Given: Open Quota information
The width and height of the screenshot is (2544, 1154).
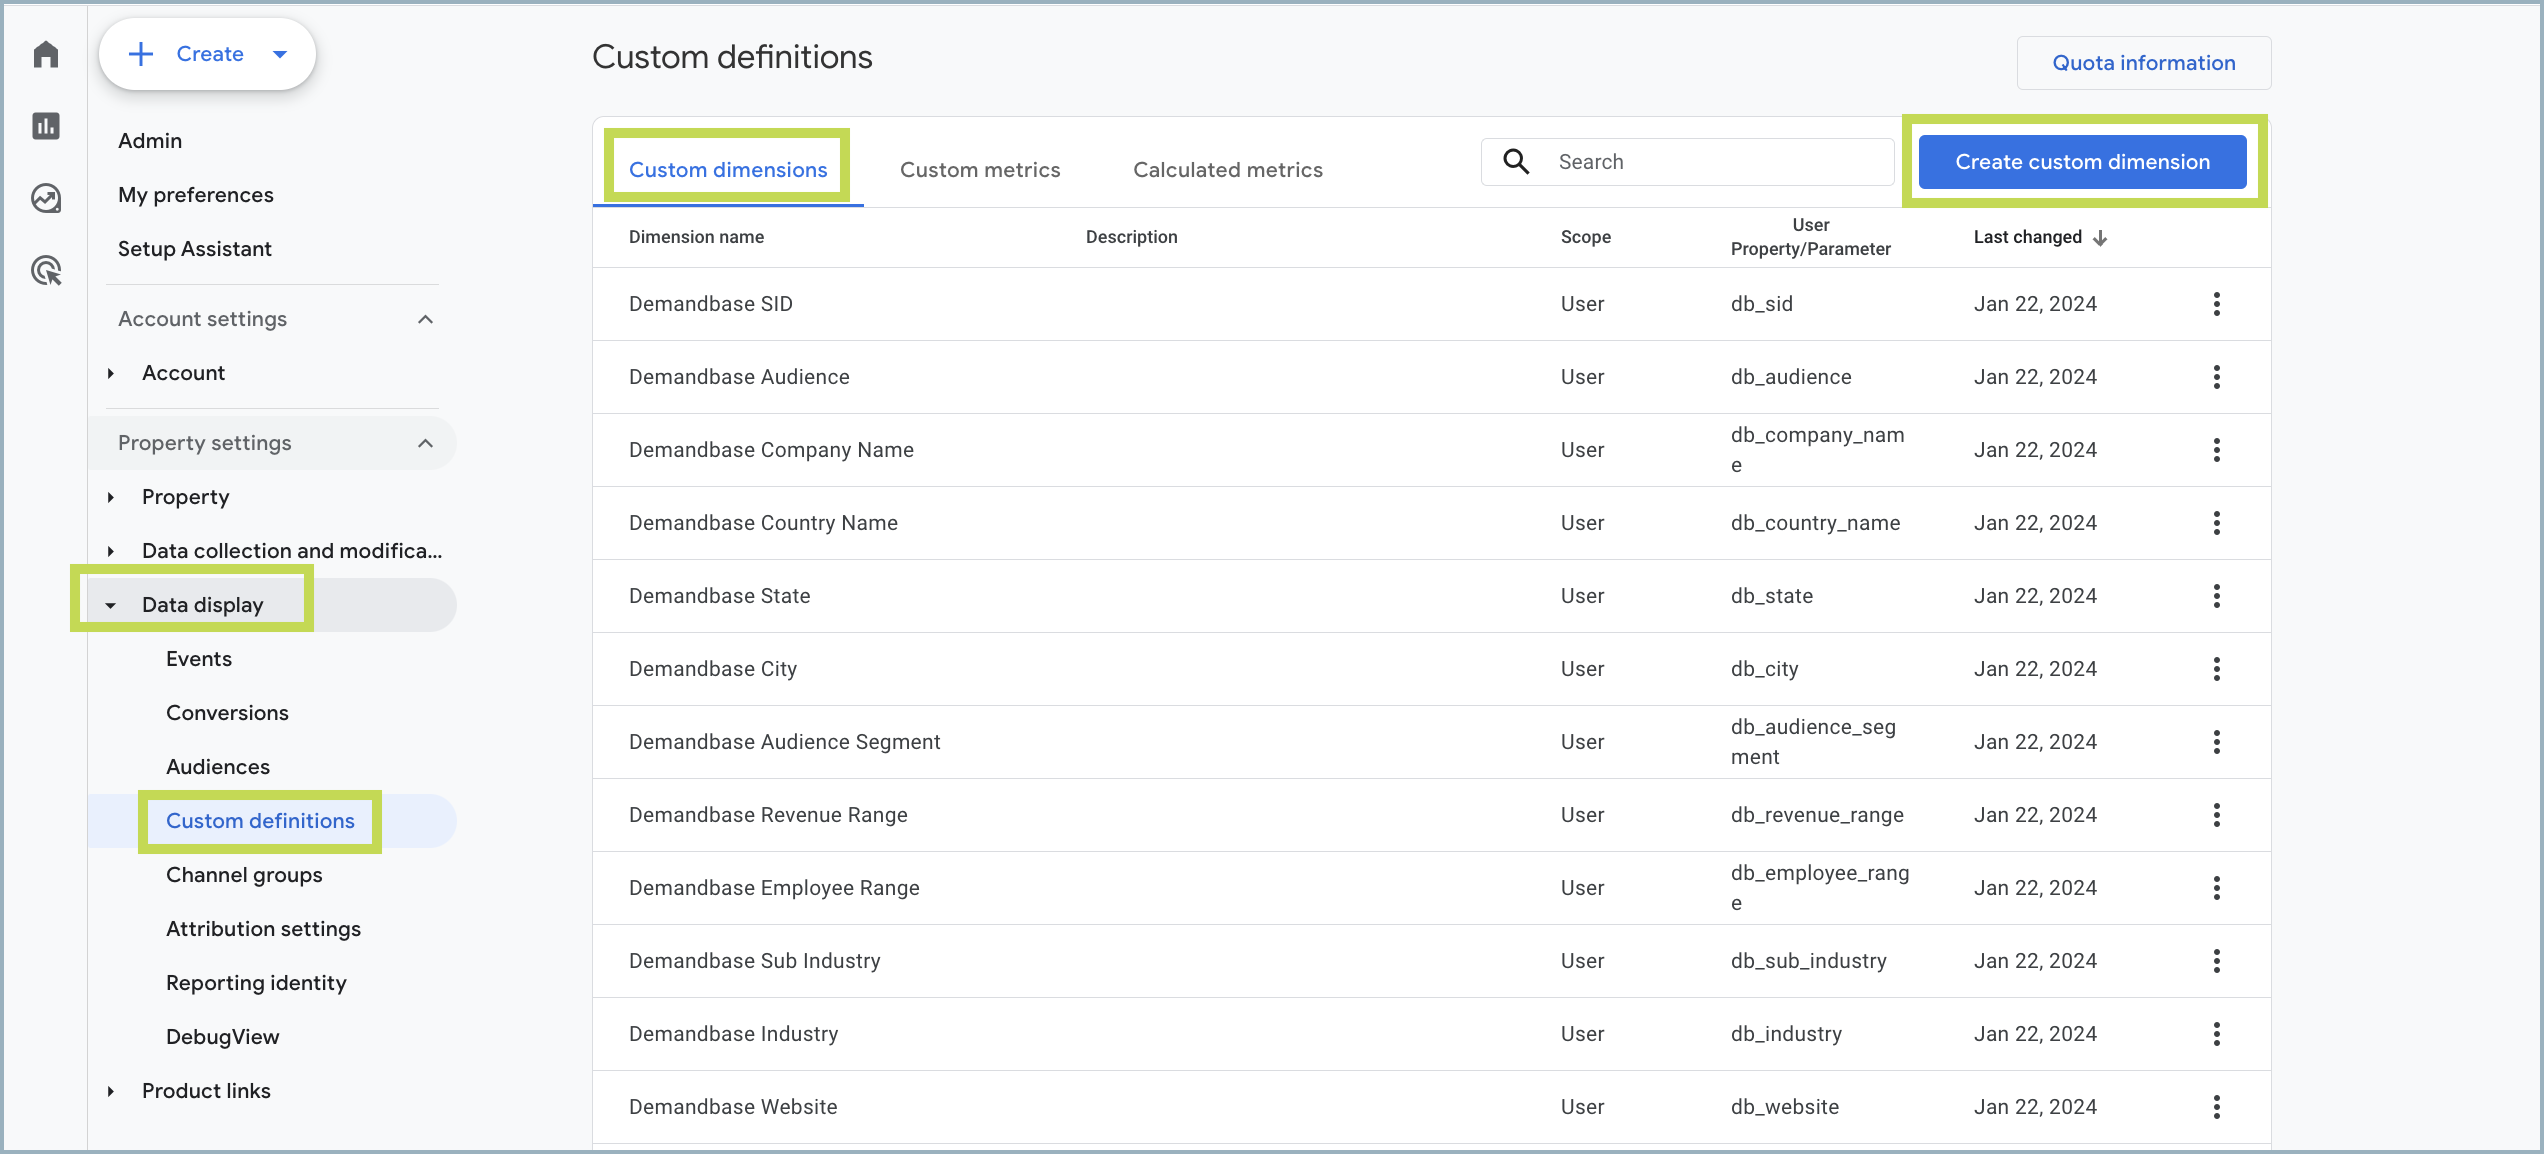Looking at the screenshot, I should [2144, 63].
